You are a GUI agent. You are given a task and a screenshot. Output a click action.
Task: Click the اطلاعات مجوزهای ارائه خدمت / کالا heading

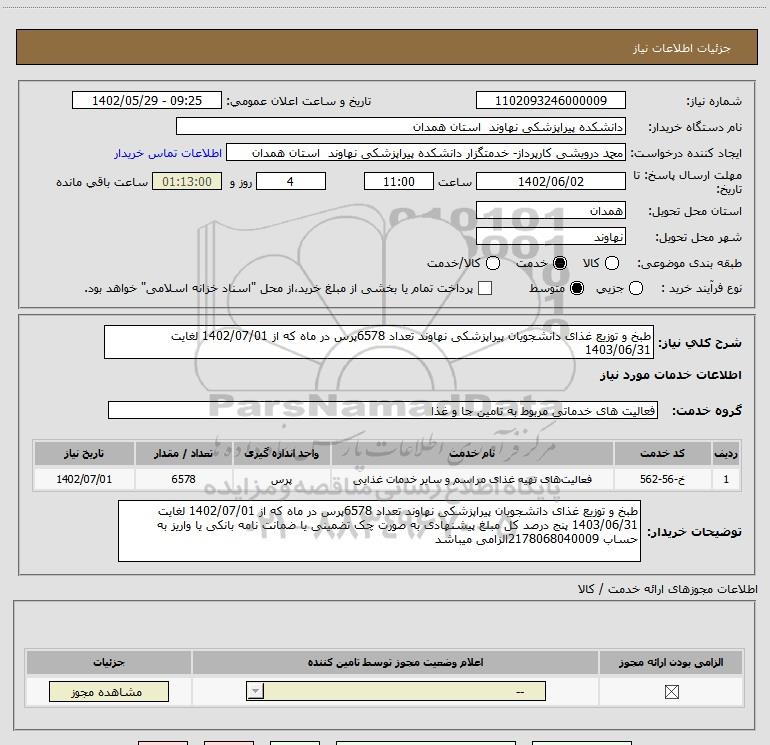click(668, 589)
